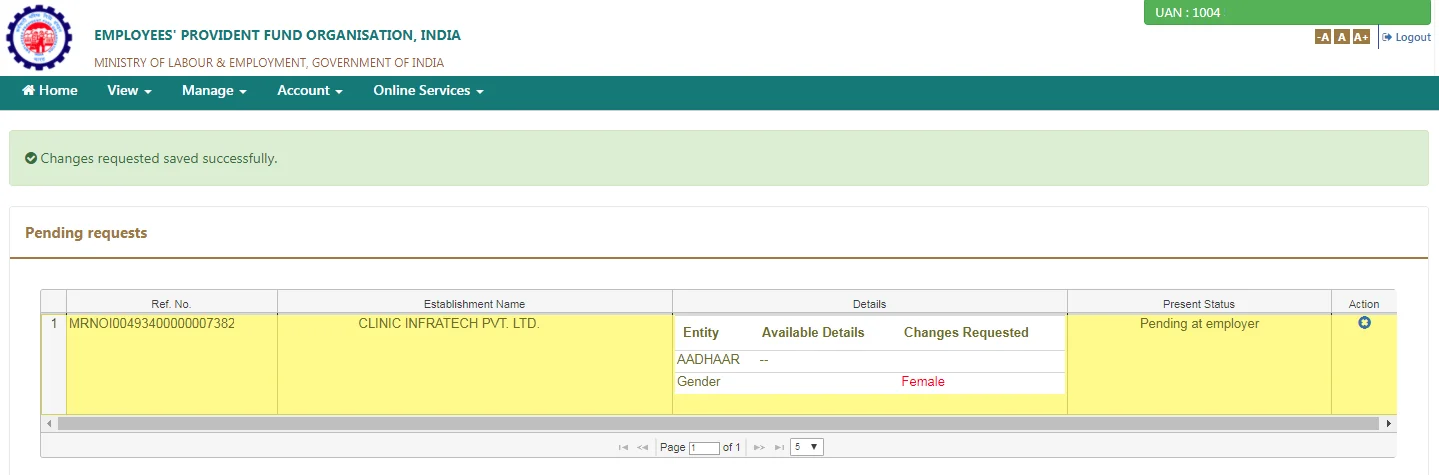Go to the last page of the grid
The width and height of the screenshot is (1439, 475).
[779, 447]
